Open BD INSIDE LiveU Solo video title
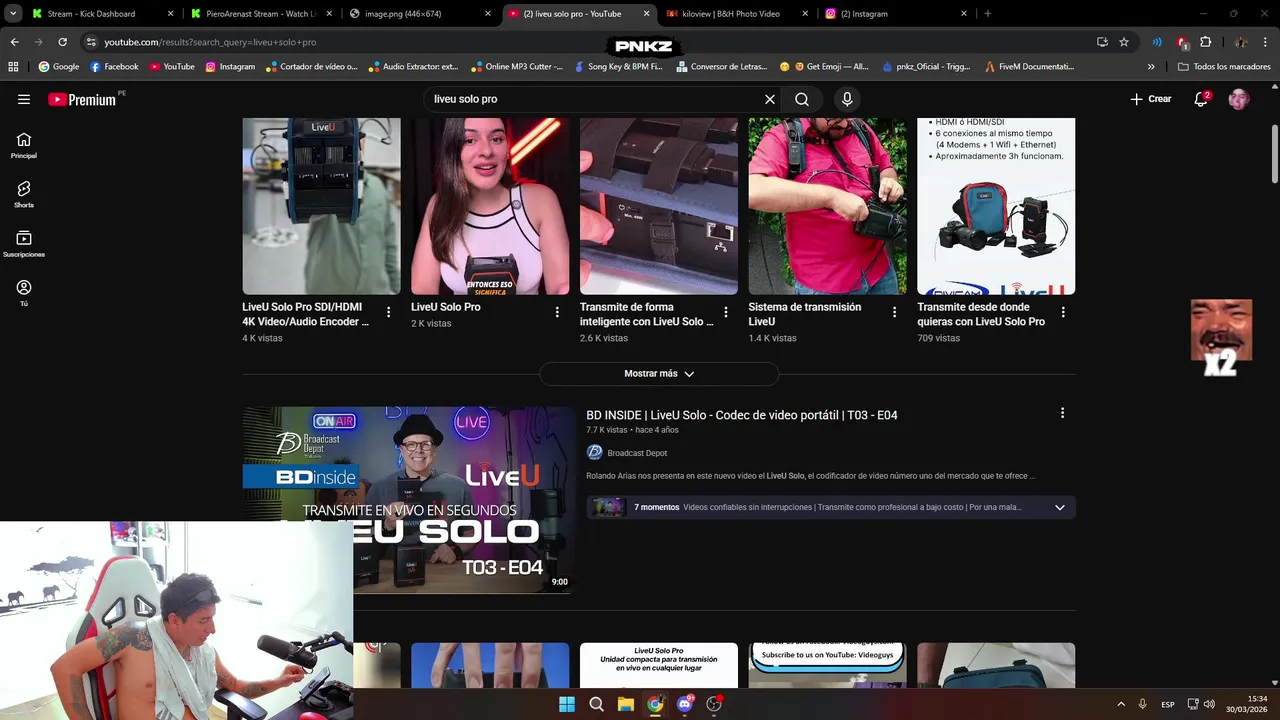Screen dimensions: 1280x720 click(741, 415)
